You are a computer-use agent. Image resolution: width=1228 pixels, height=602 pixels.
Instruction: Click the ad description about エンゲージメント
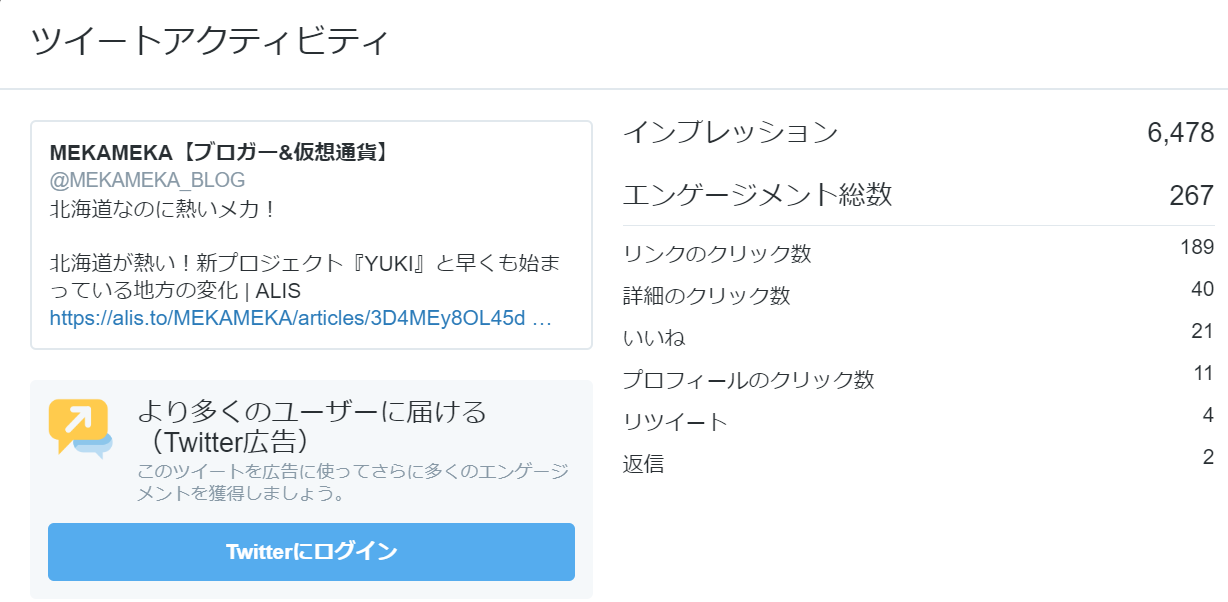coord(352,482)
